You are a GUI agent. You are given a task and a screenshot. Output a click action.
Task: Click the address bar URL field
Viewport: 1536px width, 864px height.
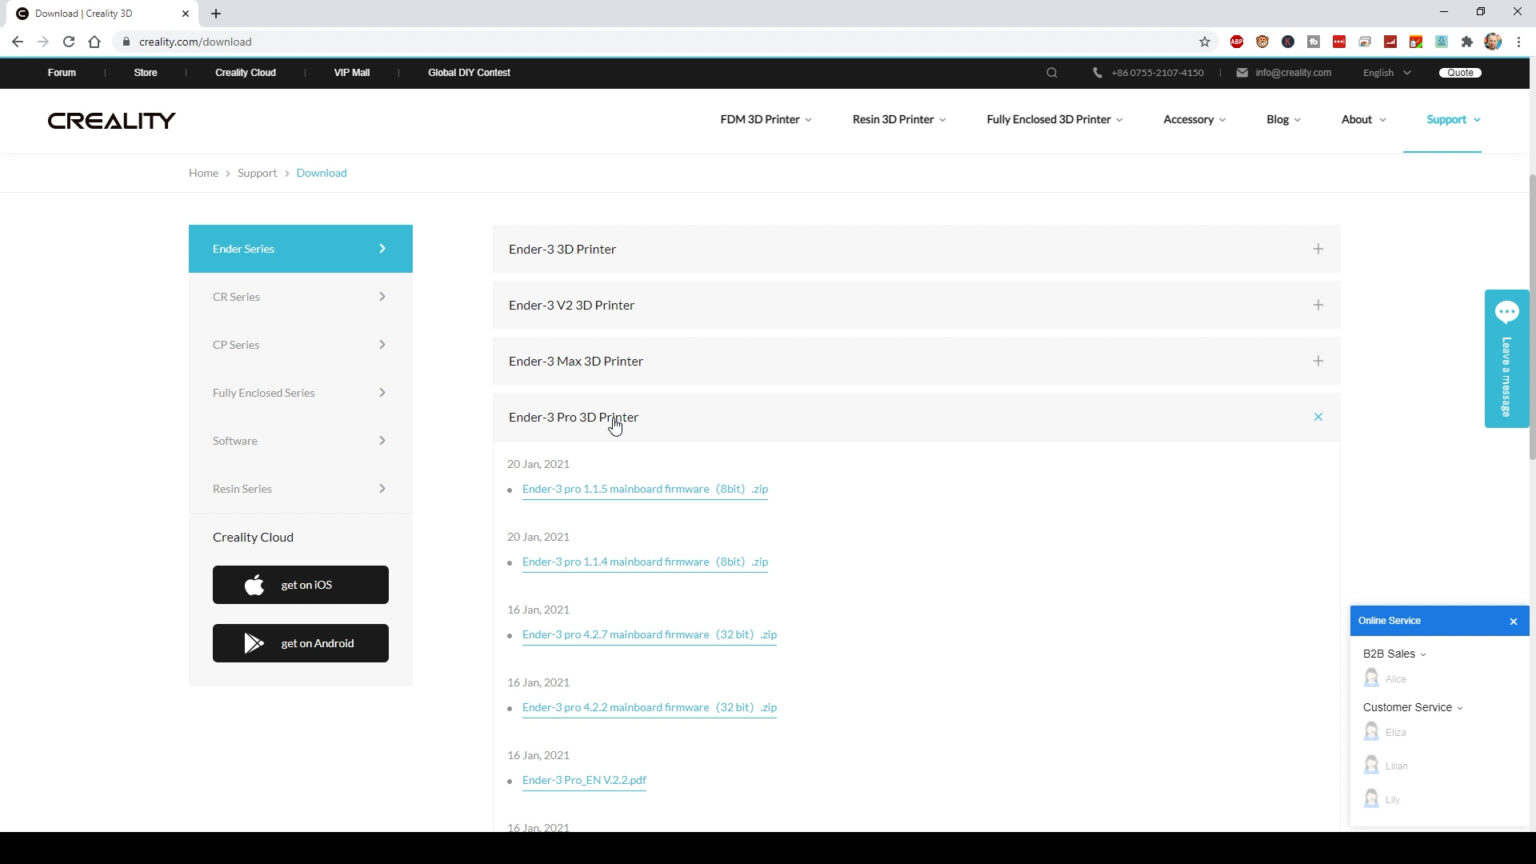point(600,42)
